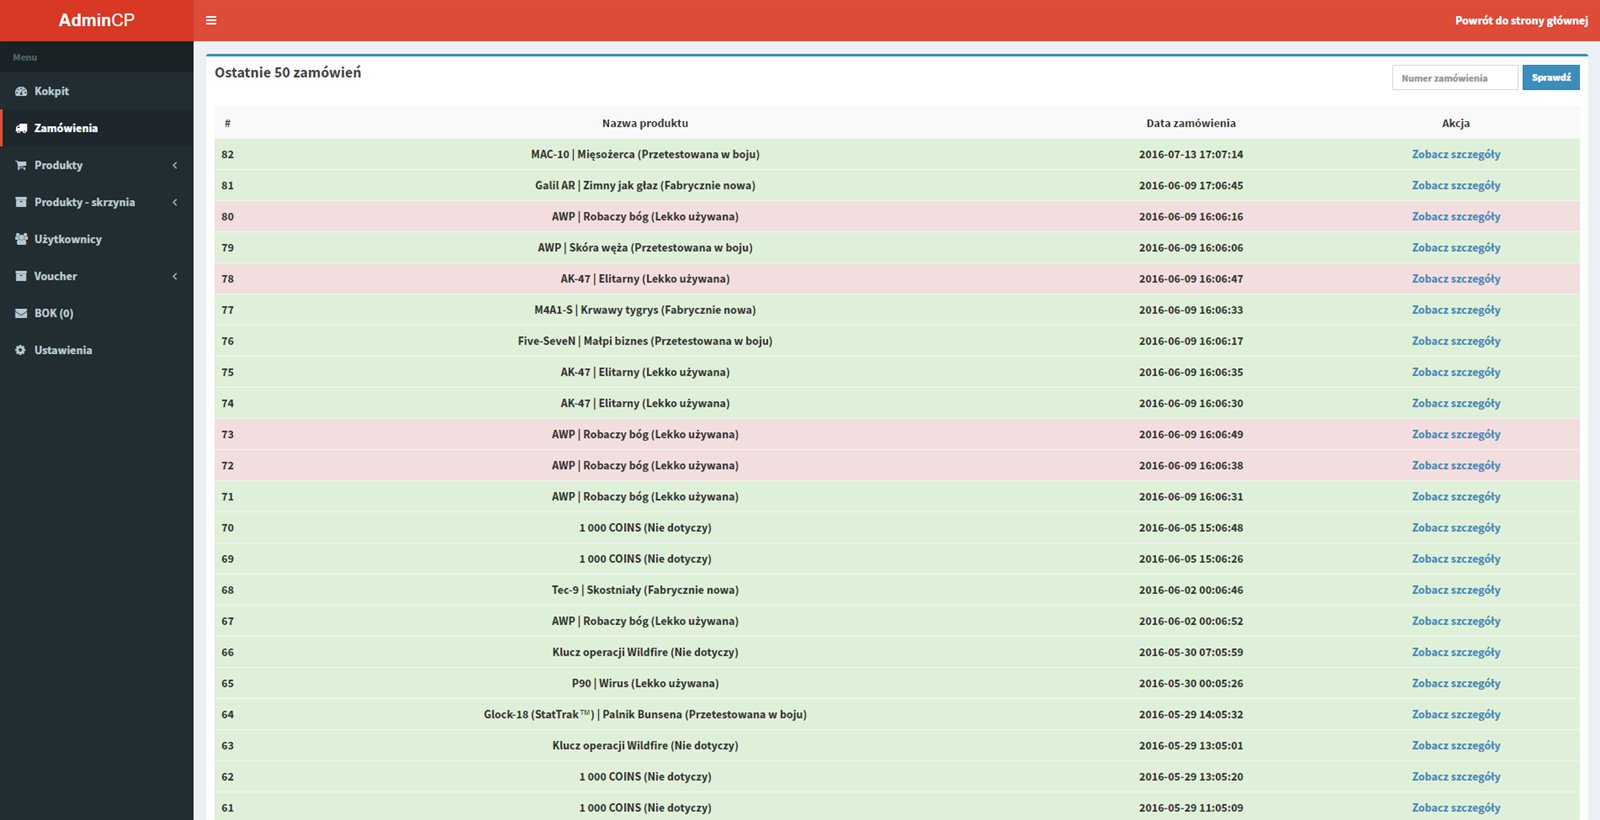
Task: View details for order 82 MAC-10
Action: [x=1455, y=154]
